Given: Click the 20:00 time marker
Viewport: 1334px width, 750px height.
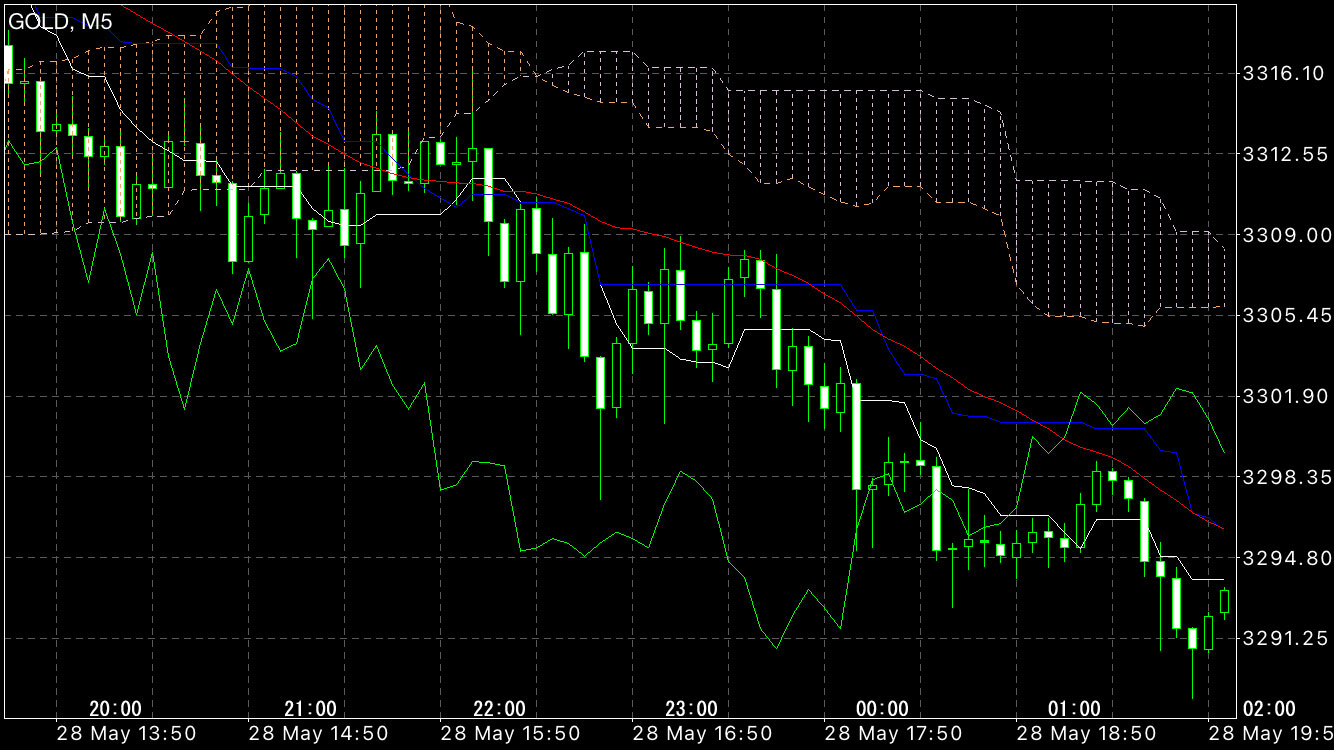Looking at the screenshot, I should (x=115, y=709).
